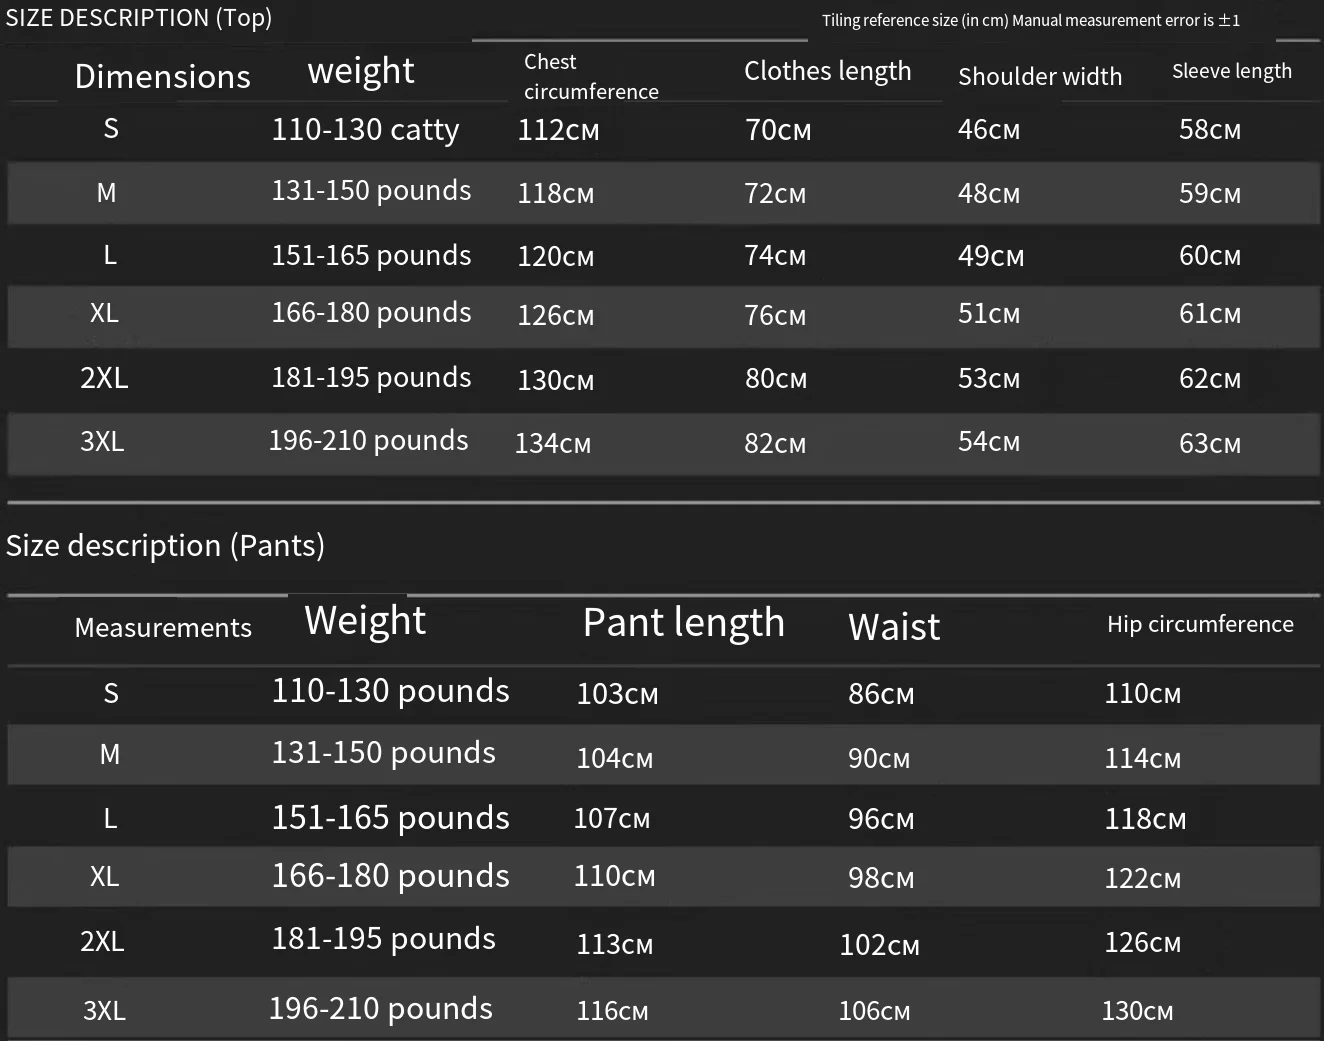Image resolution: width=1324 pixels, height=1041 pixels.
Task: Click the tiling reference size note
Action: (1030, 20)
